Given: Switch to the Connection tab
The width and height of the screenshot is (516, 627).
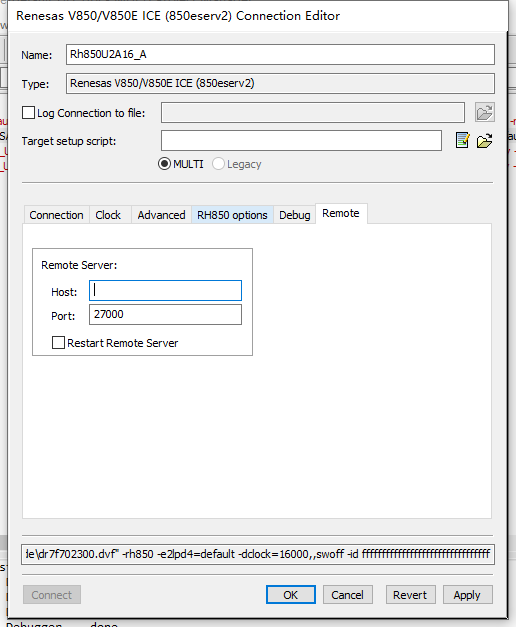Looking at the screenshot, I should 56,215.
